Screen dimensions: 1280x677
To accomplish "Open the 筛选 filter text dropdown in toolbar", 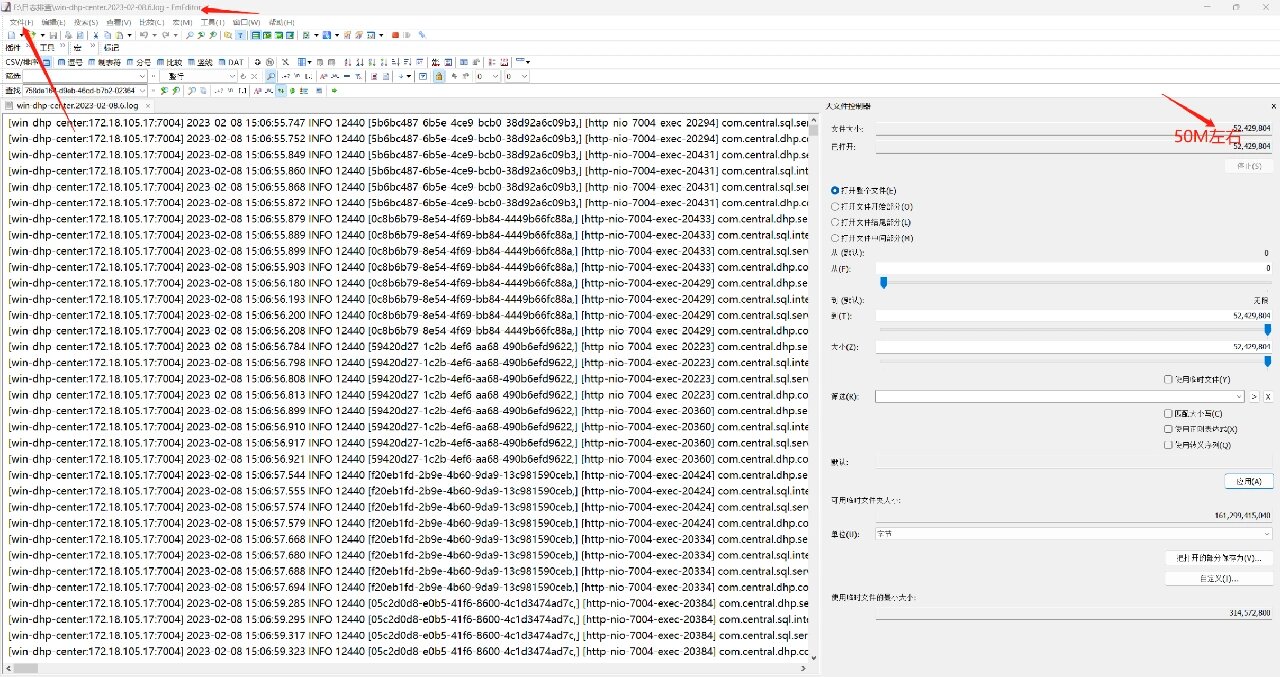I will (143, 76).
